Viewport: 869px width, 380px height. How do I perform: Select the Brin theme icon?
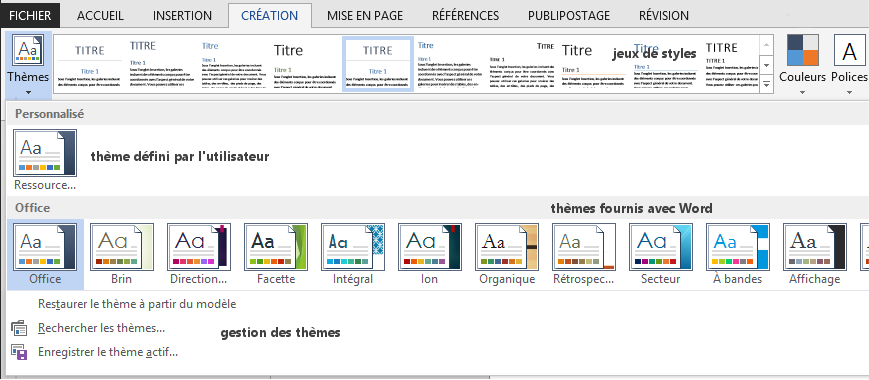click(x=121, y=254)
